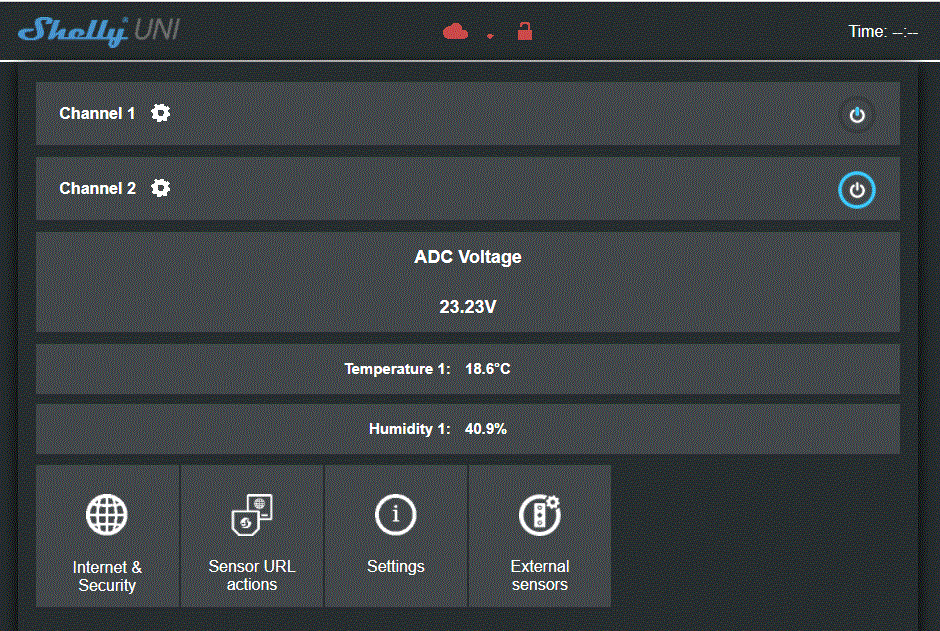This screenshot has width=940, height=631.
Task: Open Channel 2 settings gear
Action: (160, 188)
